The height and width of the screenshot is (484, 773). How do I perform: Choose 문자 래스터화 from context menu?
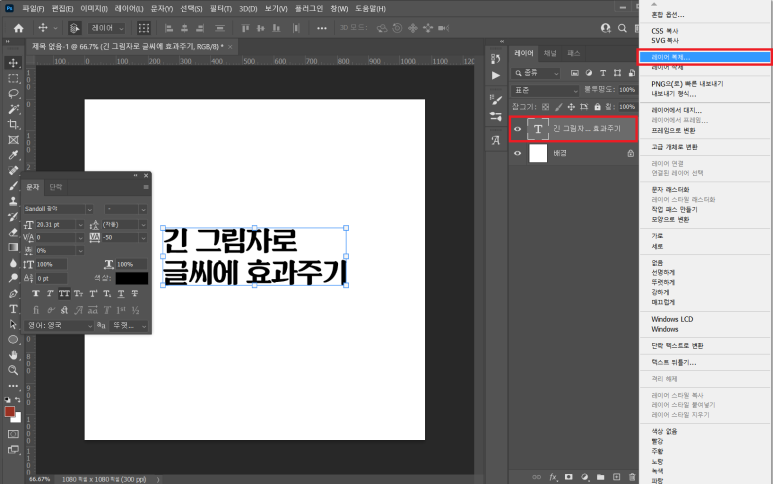[670, 190]
